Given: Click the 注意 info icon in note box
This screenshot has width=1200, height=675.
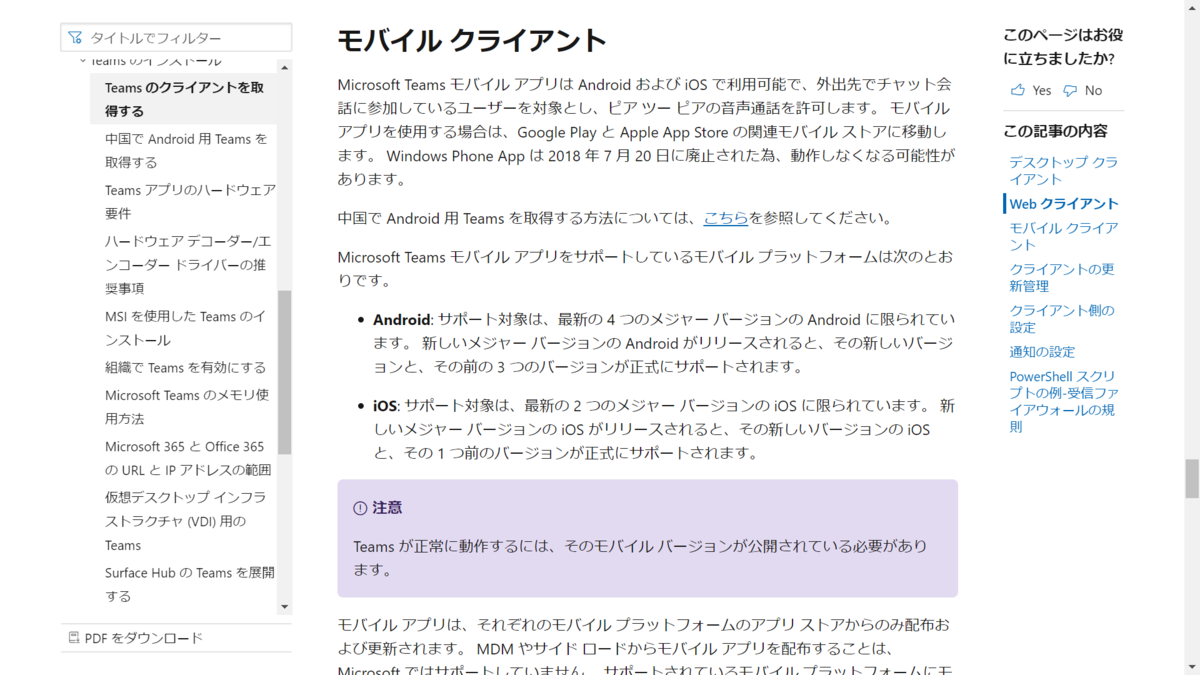Looking at the screenshot, I should (x=360, y=508).
